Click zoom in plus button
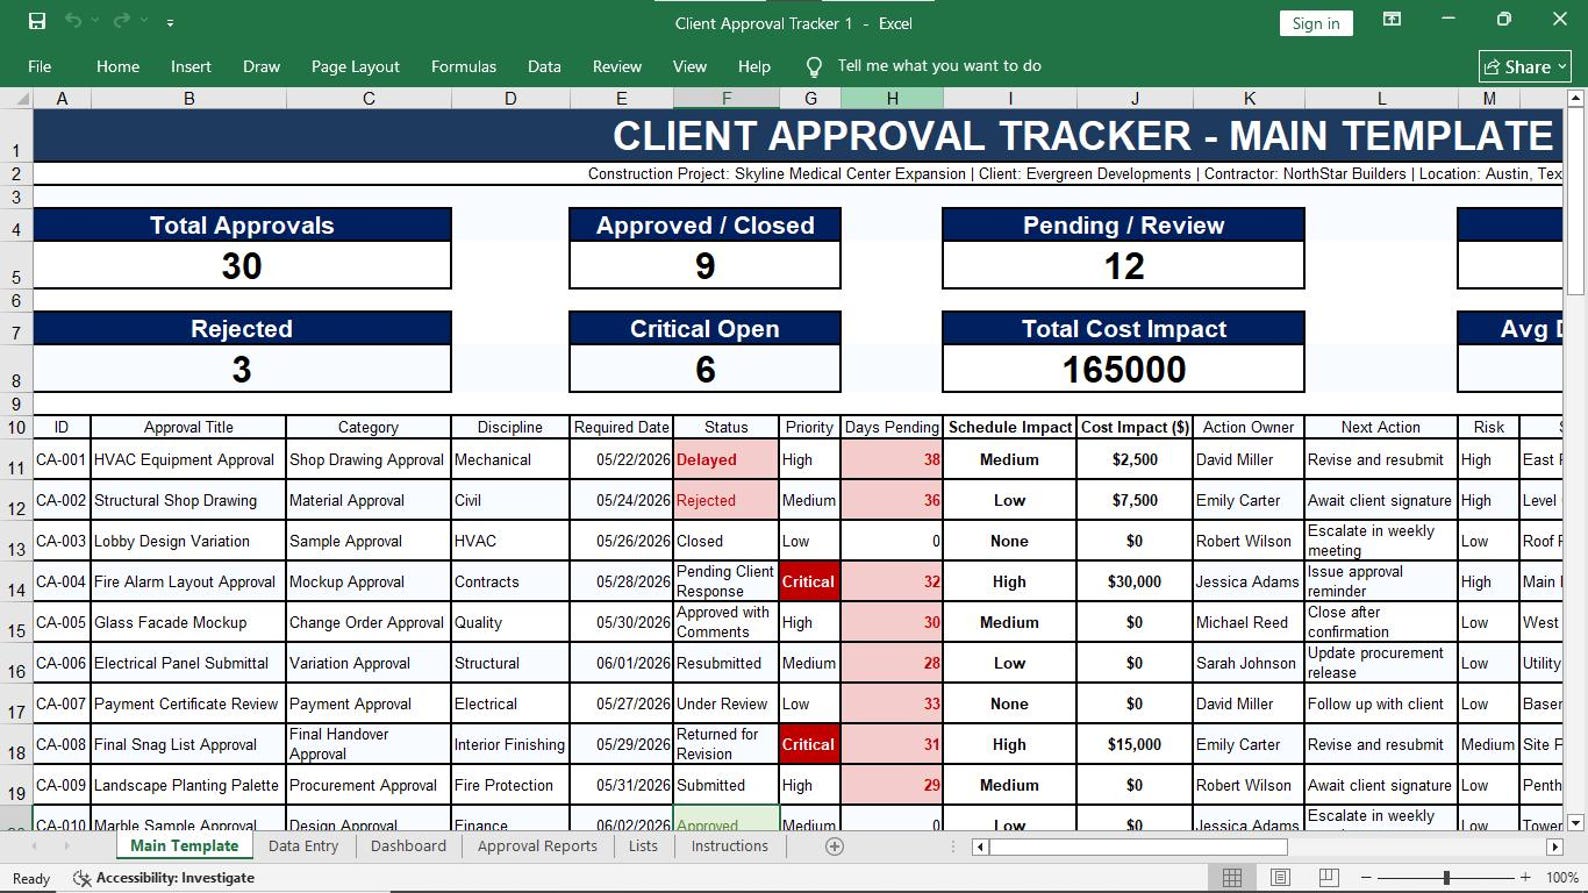 [1525, 878]
